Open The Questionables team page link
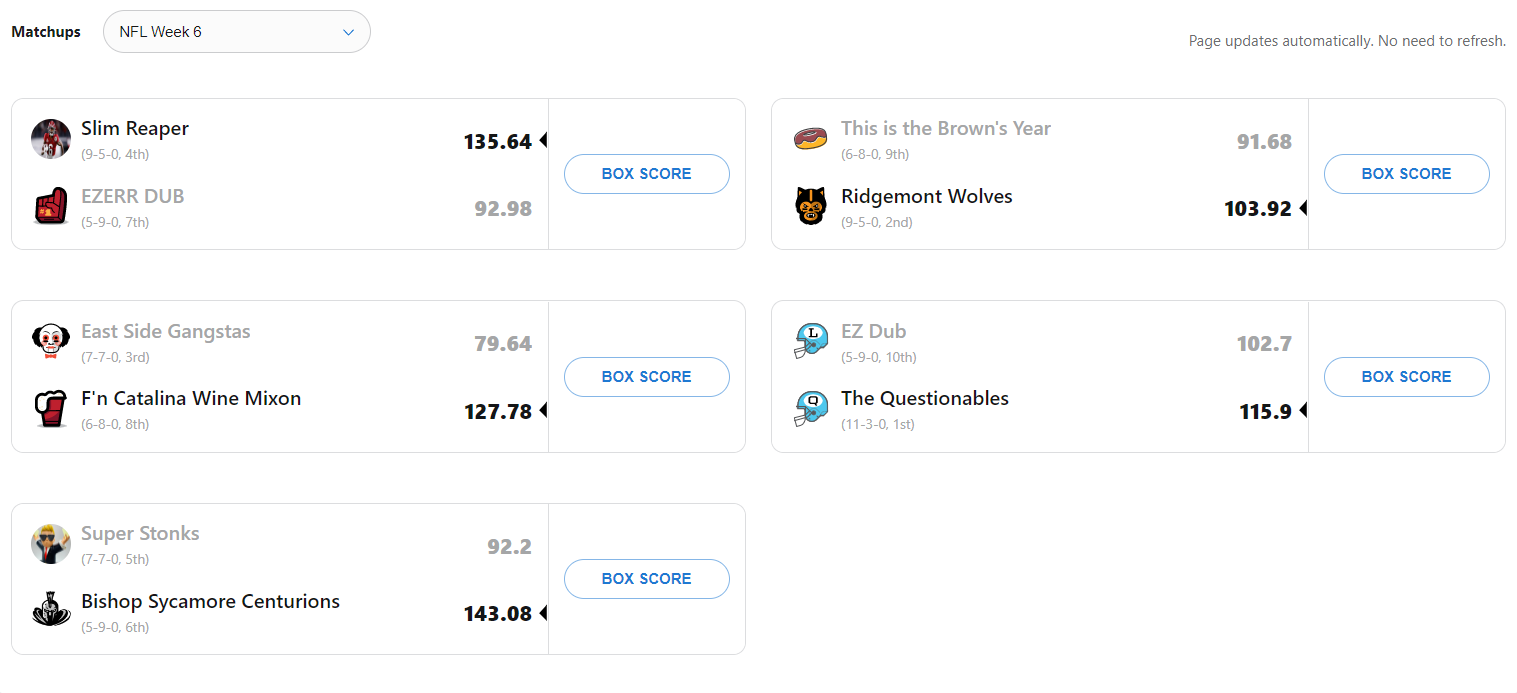This screenshot has width=1517, height=693. click(x=925, y=398)
